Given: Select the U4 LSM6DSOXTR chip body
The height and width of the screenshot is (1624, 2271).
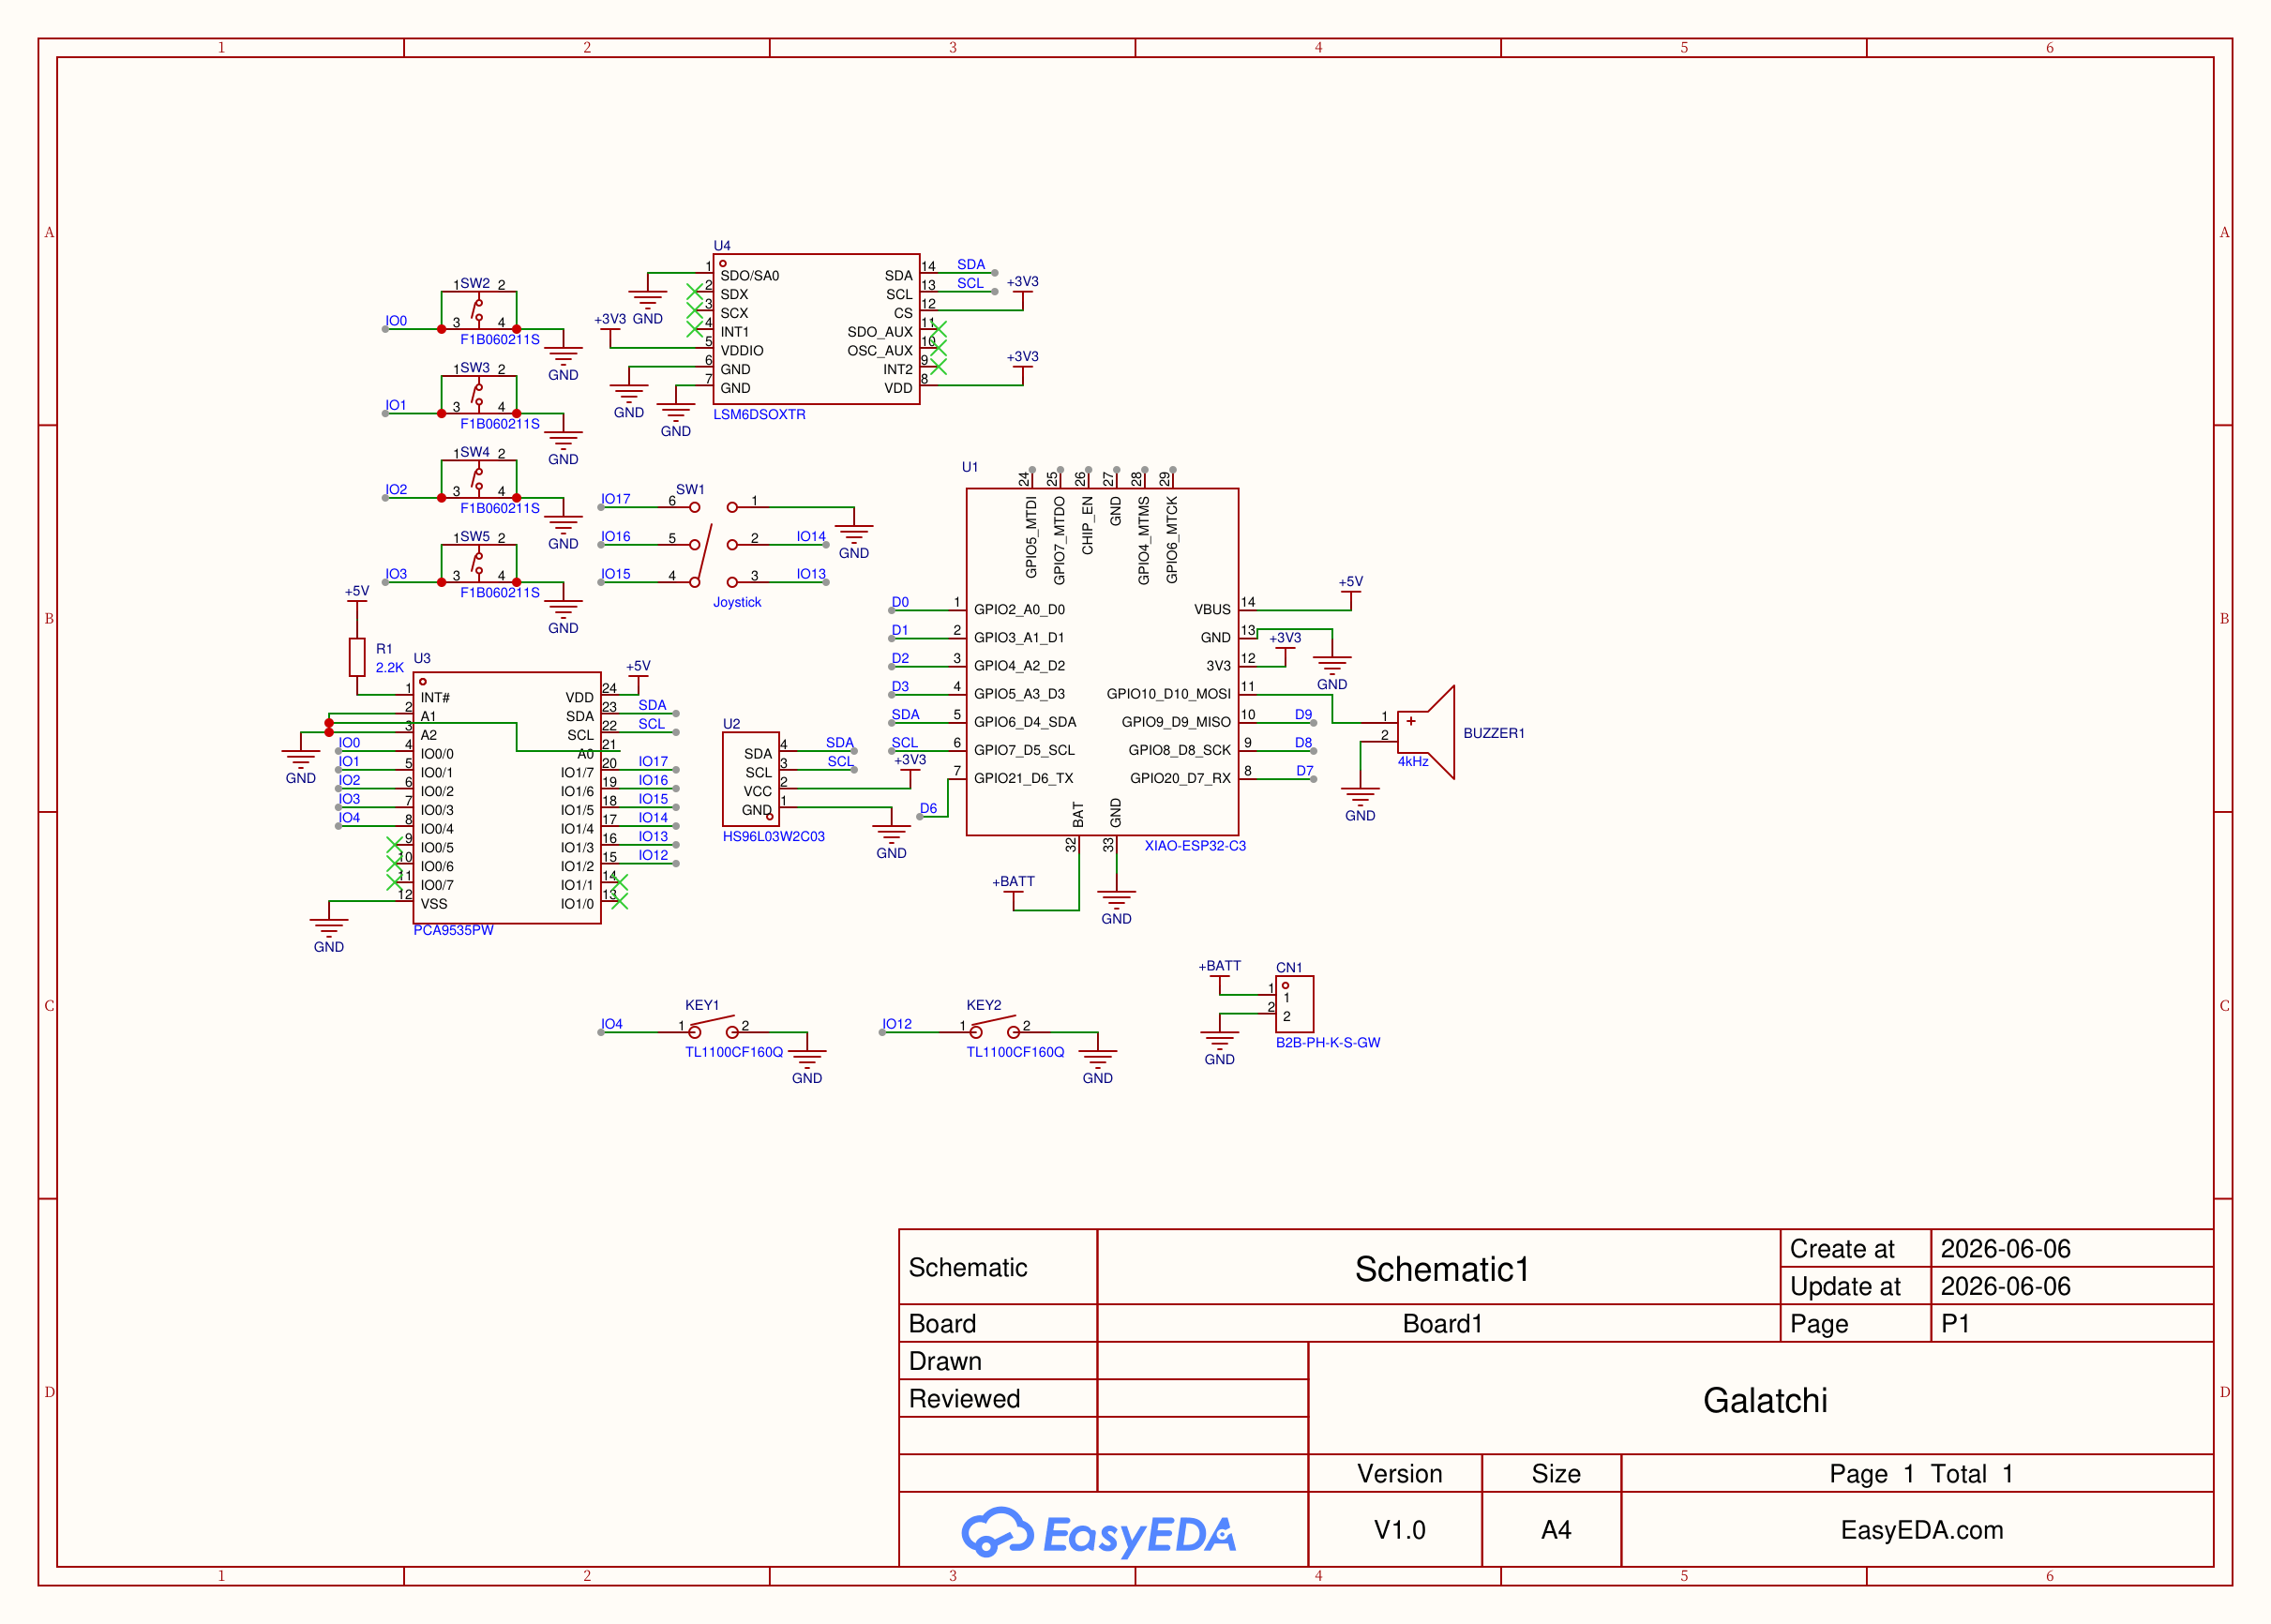Looking at the screenshot, I should 816,329.
